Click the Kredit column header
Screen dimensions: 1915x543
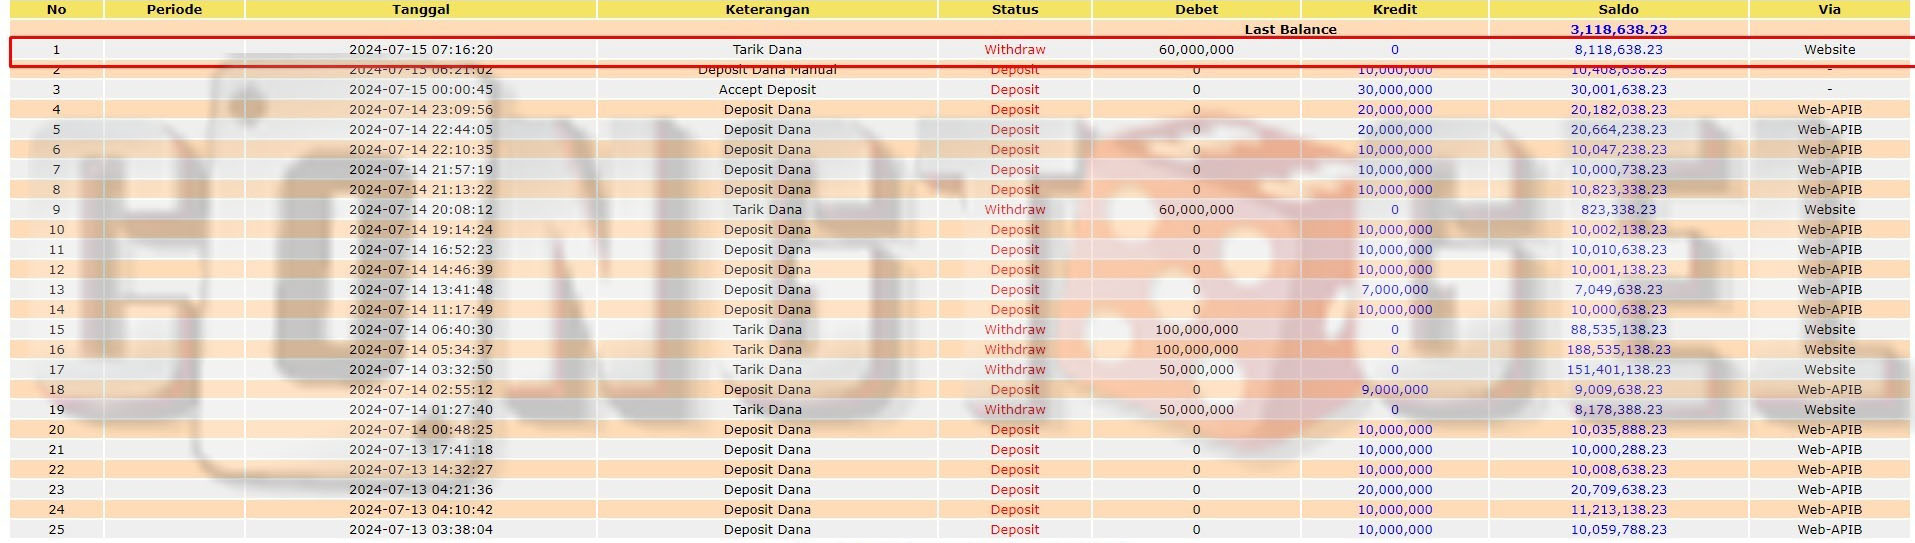1394,9
